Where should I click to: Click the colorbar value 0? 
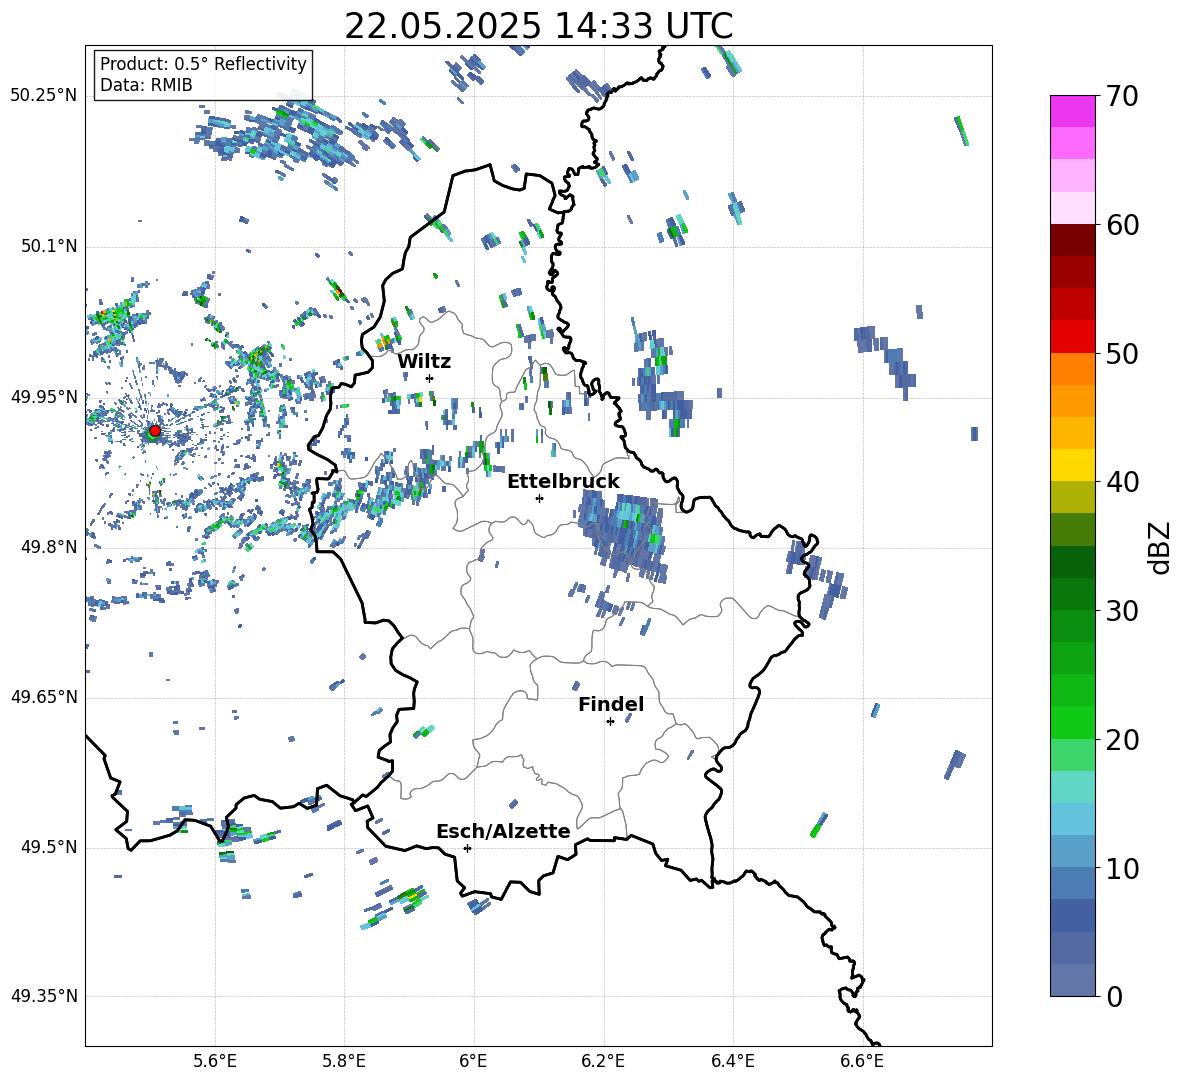pos(1114,996)
